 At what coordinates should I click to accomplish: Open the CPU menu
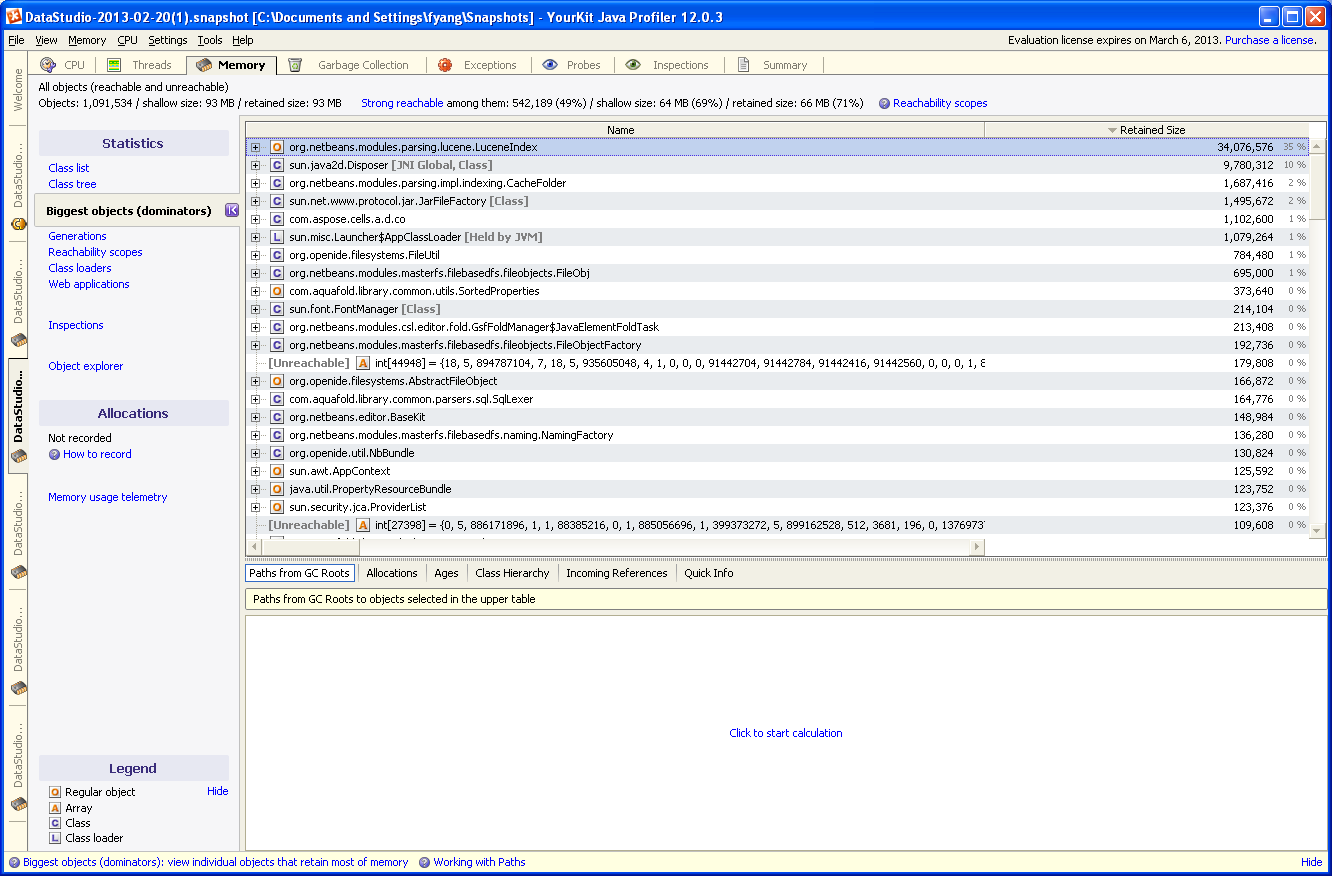coord(127,40)
